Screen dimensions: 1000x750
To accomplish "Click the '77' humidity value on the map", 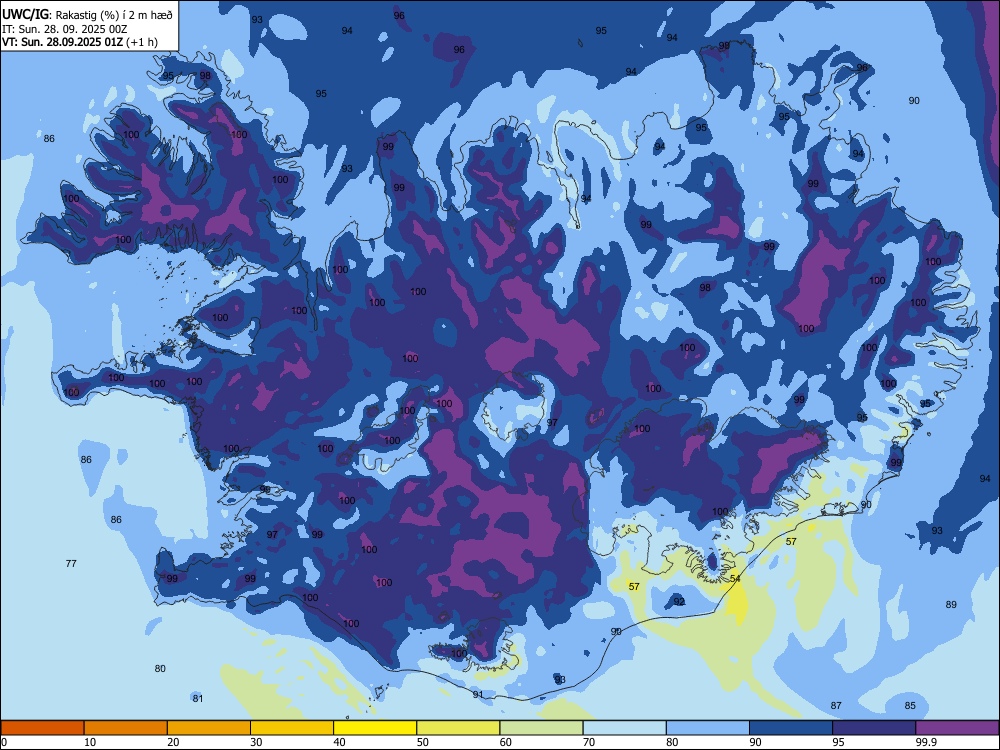I will 71,563.
